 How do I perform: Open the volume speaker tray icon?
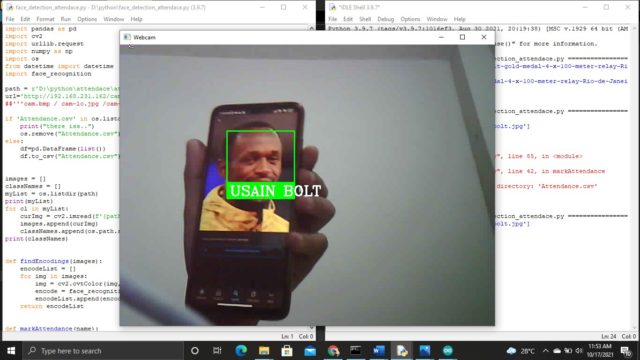click(x=579, y=351)
